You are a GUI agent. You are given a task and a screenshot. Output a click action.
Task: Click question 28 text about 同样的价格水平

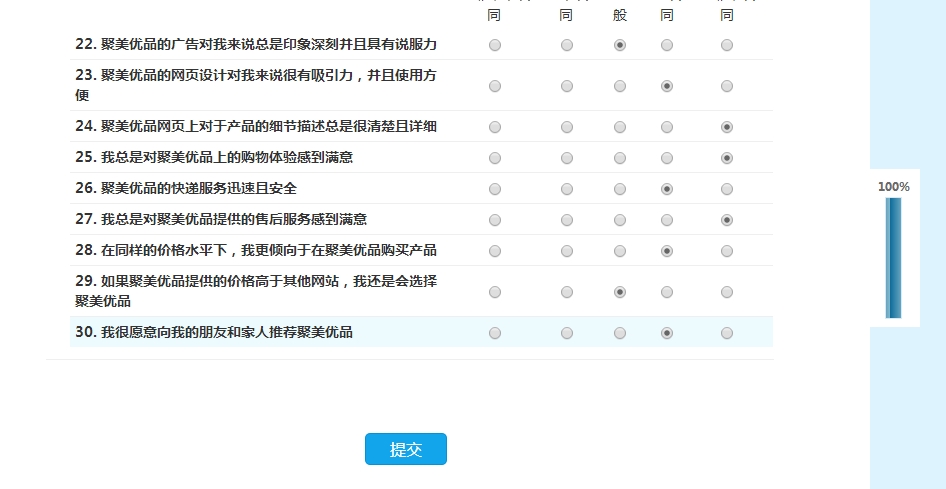coord(256,250)
